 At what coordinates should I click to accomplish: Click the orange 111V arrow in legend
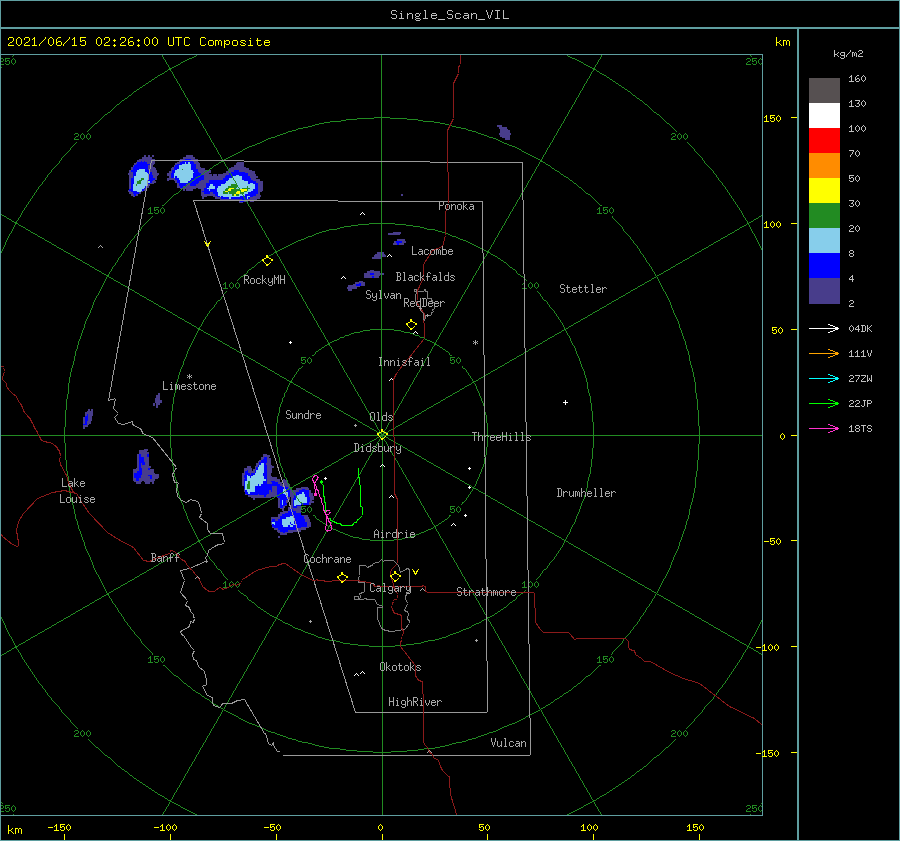click(x=824, y=354)
